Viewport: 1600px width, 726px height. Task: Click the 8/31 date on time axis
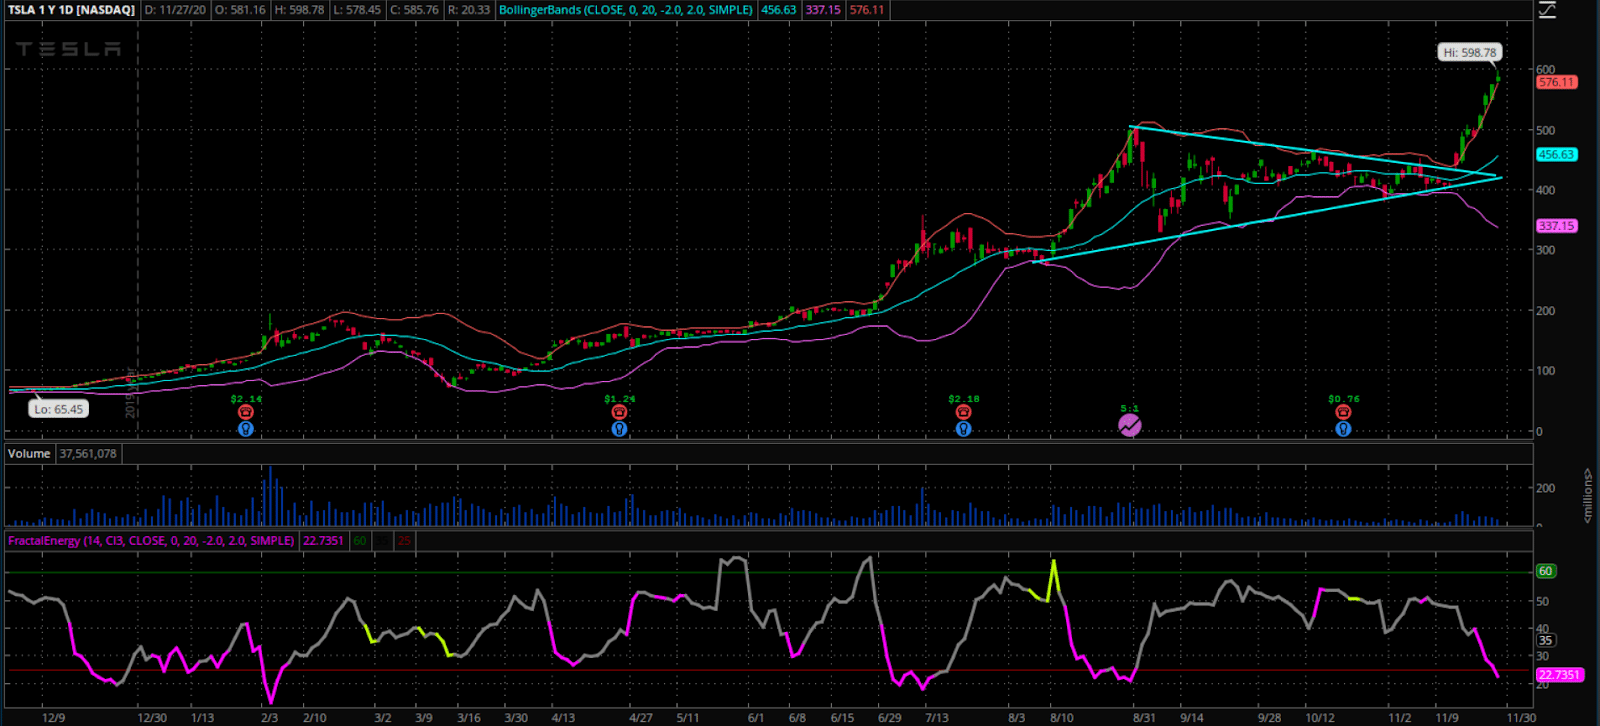pos(1144,718)
